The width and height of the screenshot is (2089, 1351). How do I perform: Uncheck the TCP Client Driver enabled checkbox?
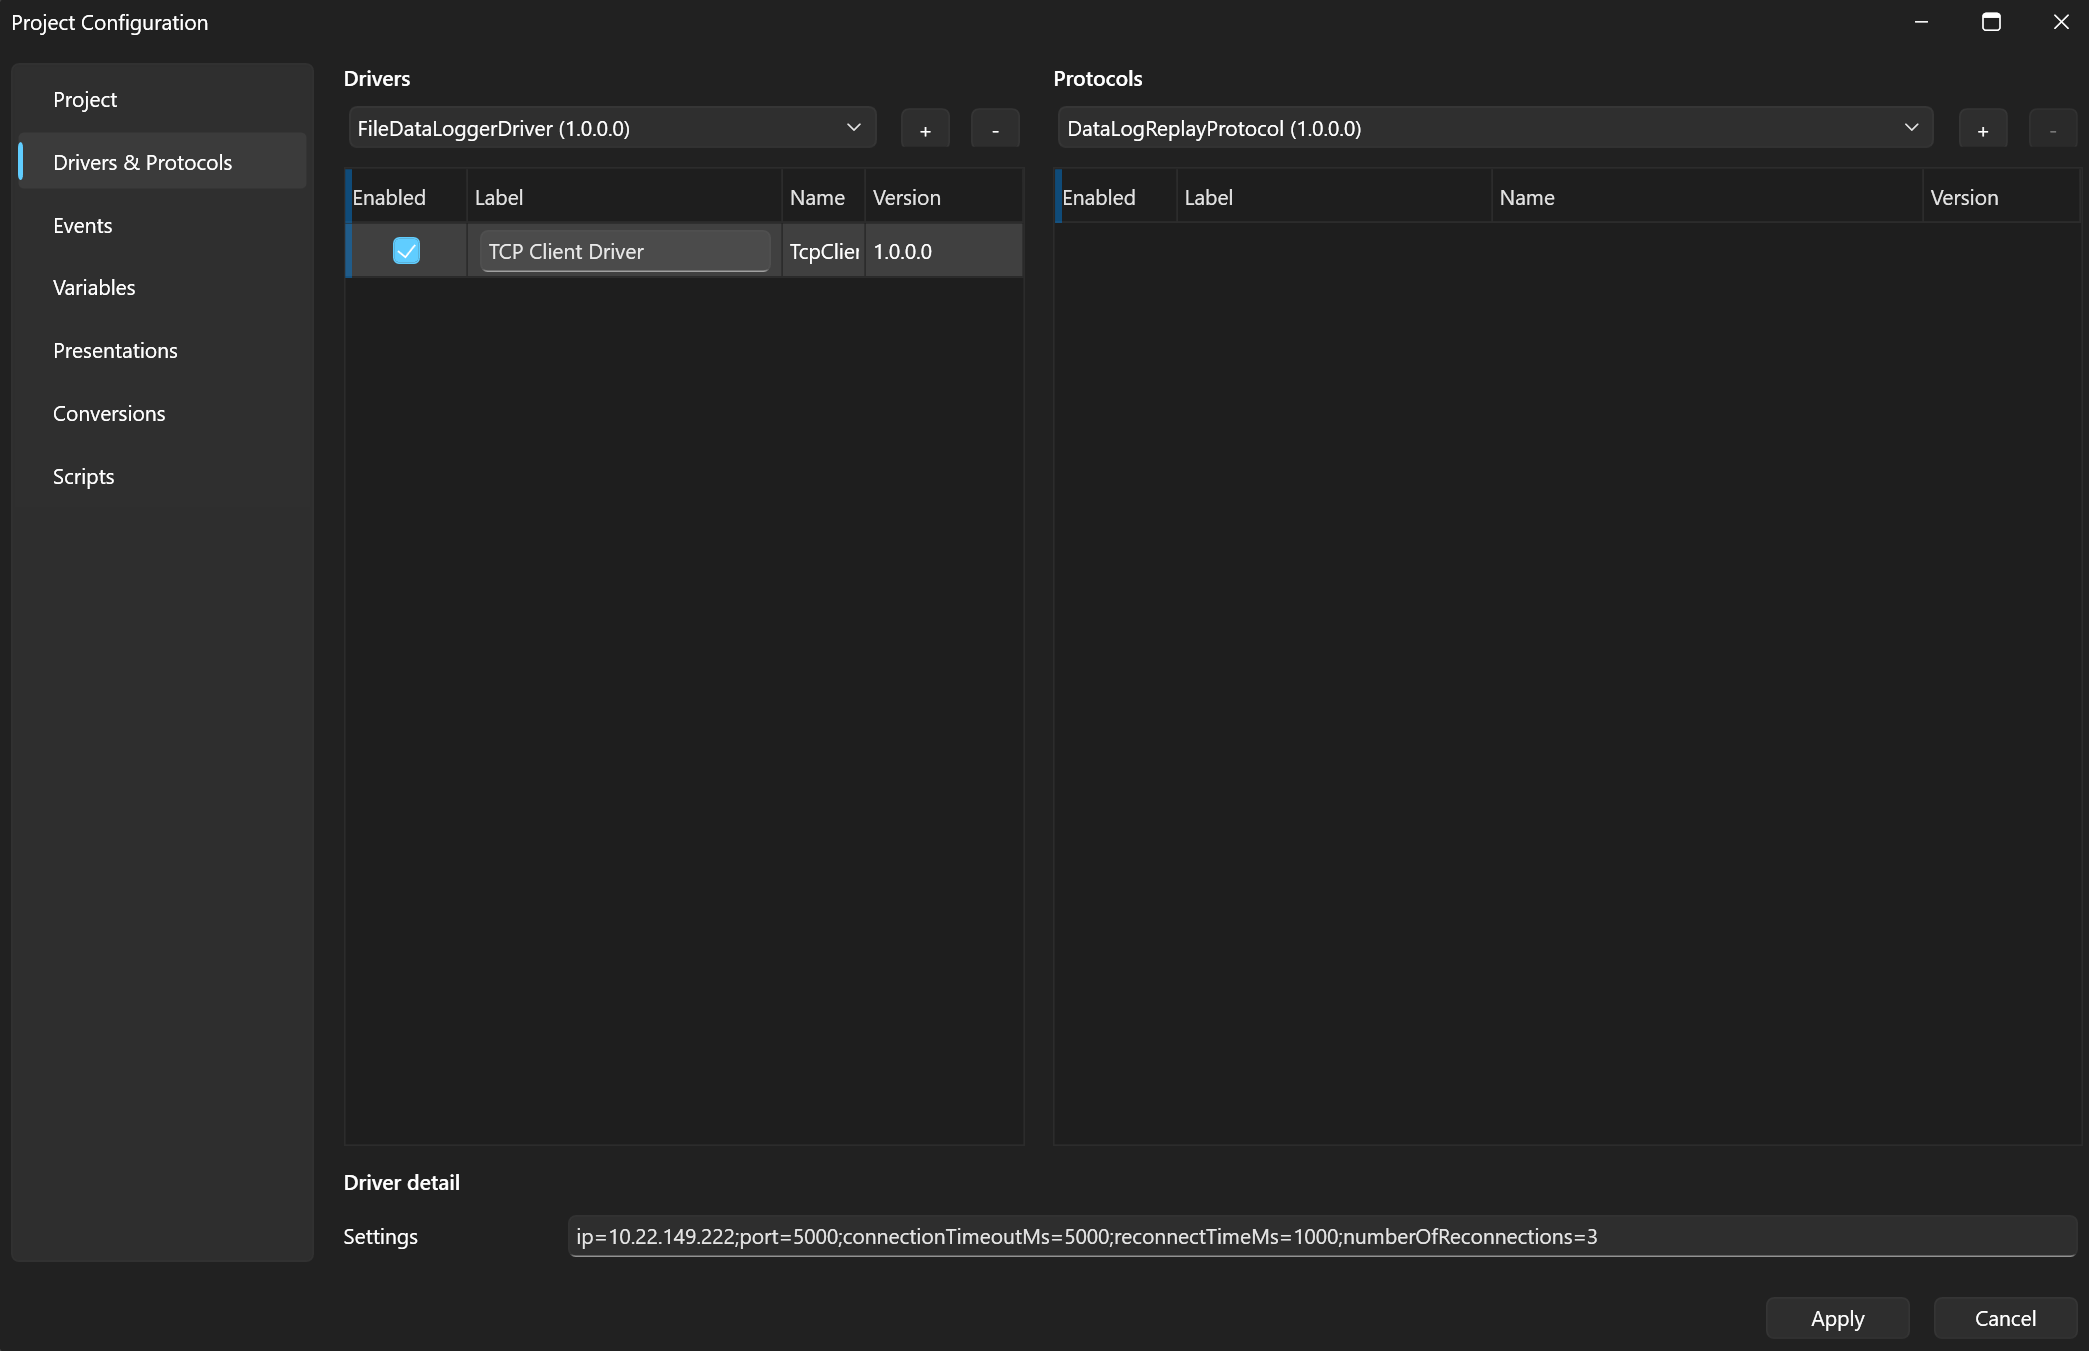pyautogui.click(x=406, y=250)
